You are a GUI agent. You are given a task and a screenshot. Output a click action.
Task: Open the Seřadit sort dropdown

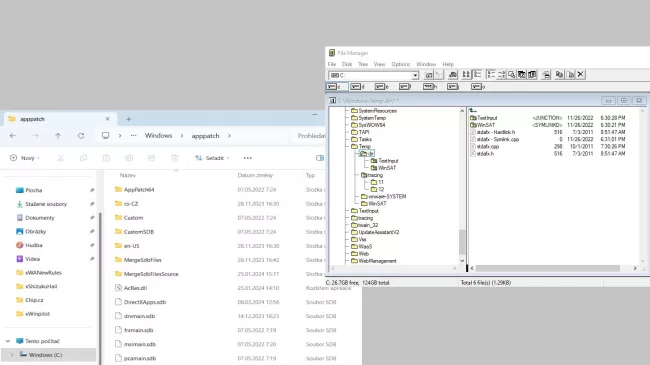(x=212, y=158)
